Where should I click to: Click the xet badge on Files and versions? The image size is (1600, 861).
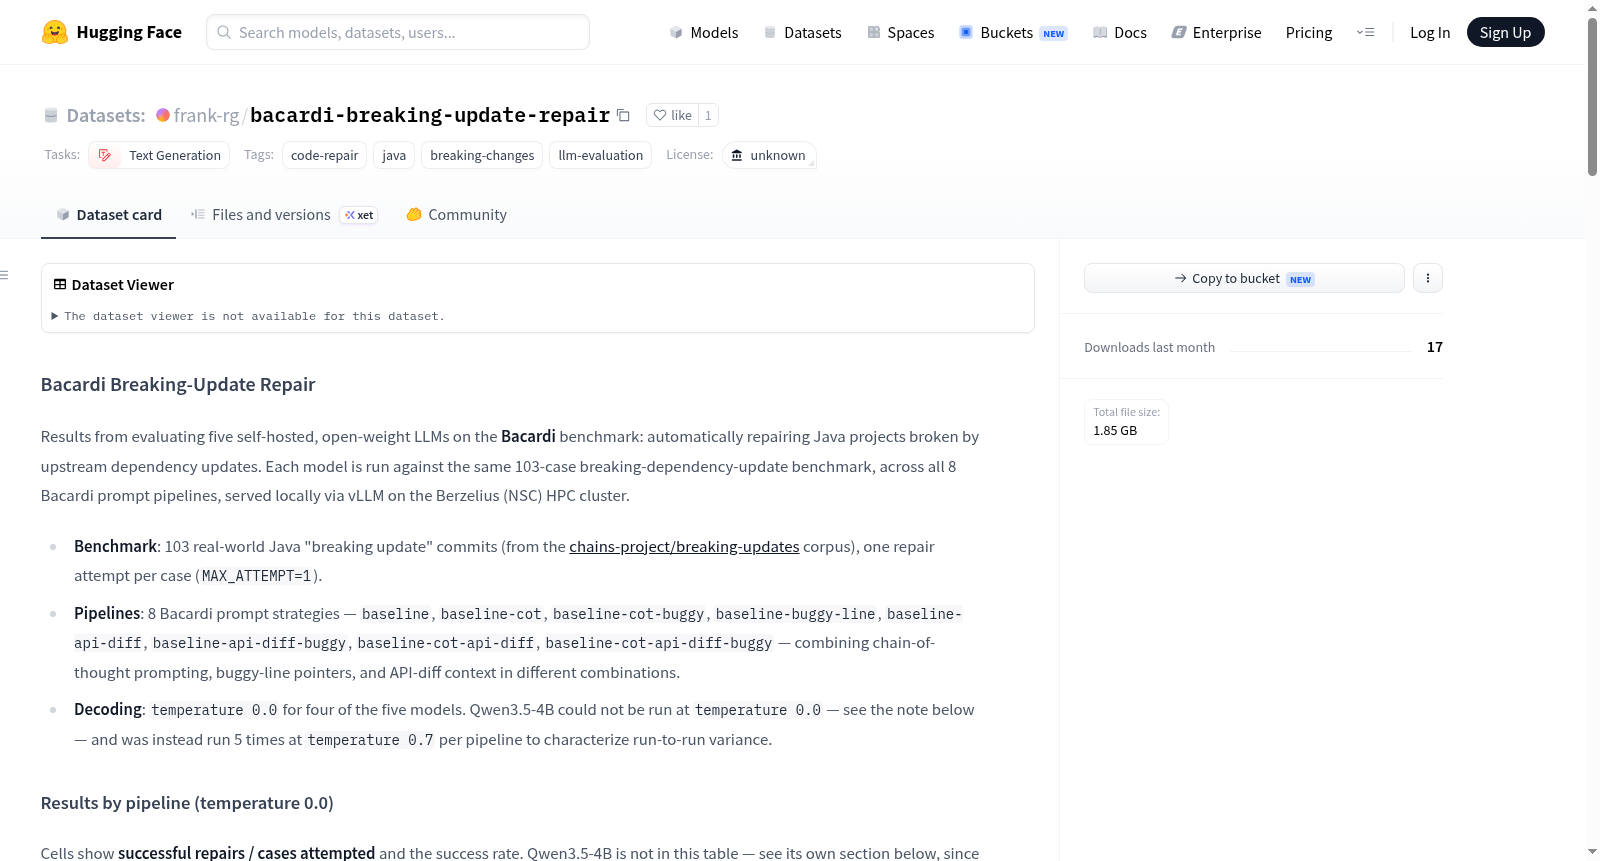point(359,215)
